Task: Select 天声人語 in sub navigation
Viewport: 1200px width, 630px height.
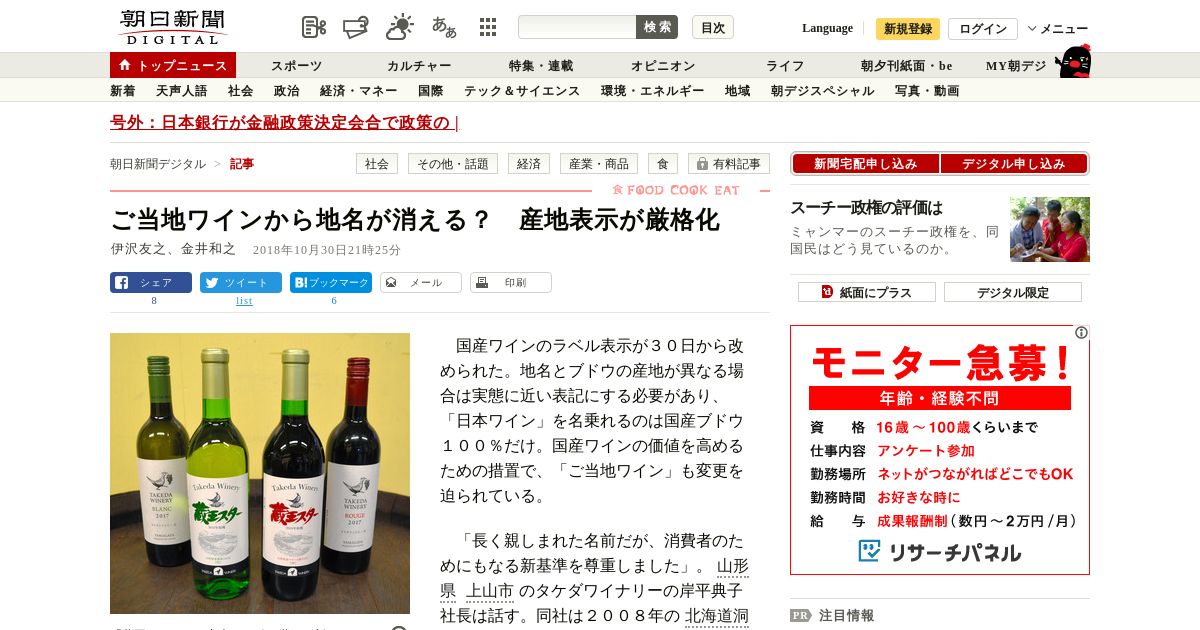Action: [x=182, y=91]
